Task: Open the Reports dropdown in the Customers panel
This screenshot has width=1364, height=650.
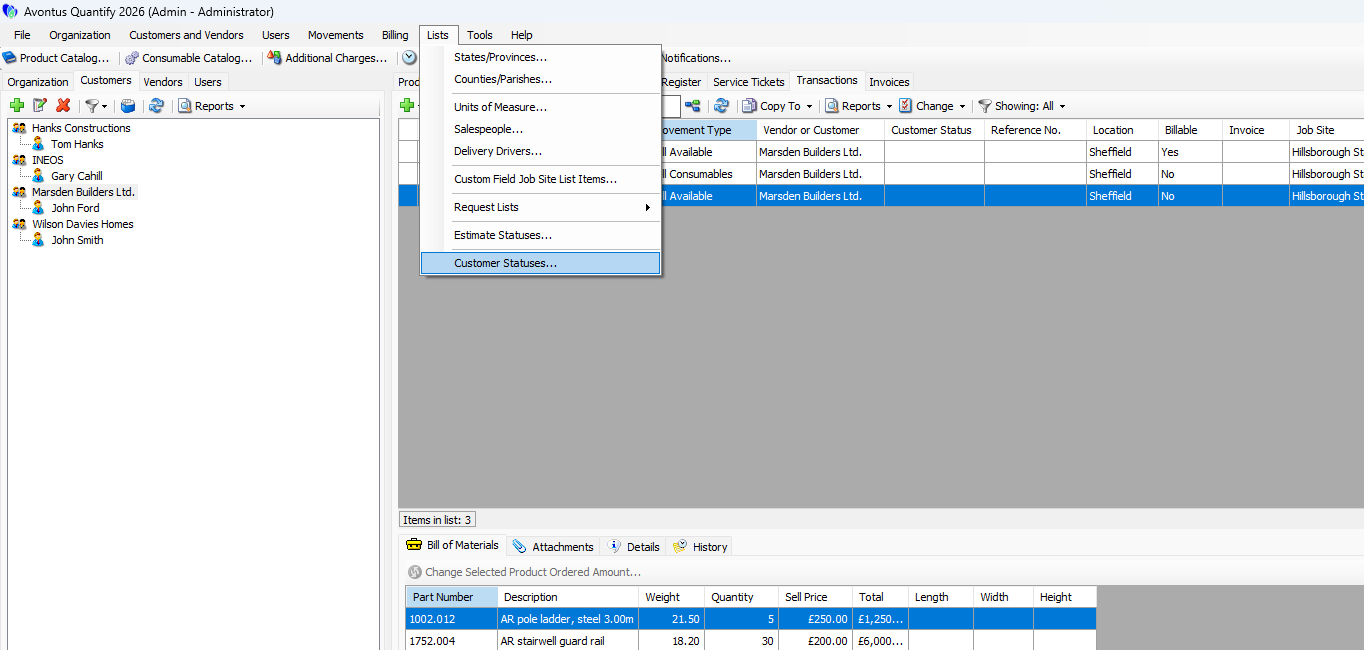Action: pyautogui.click(x=212, y=106)
